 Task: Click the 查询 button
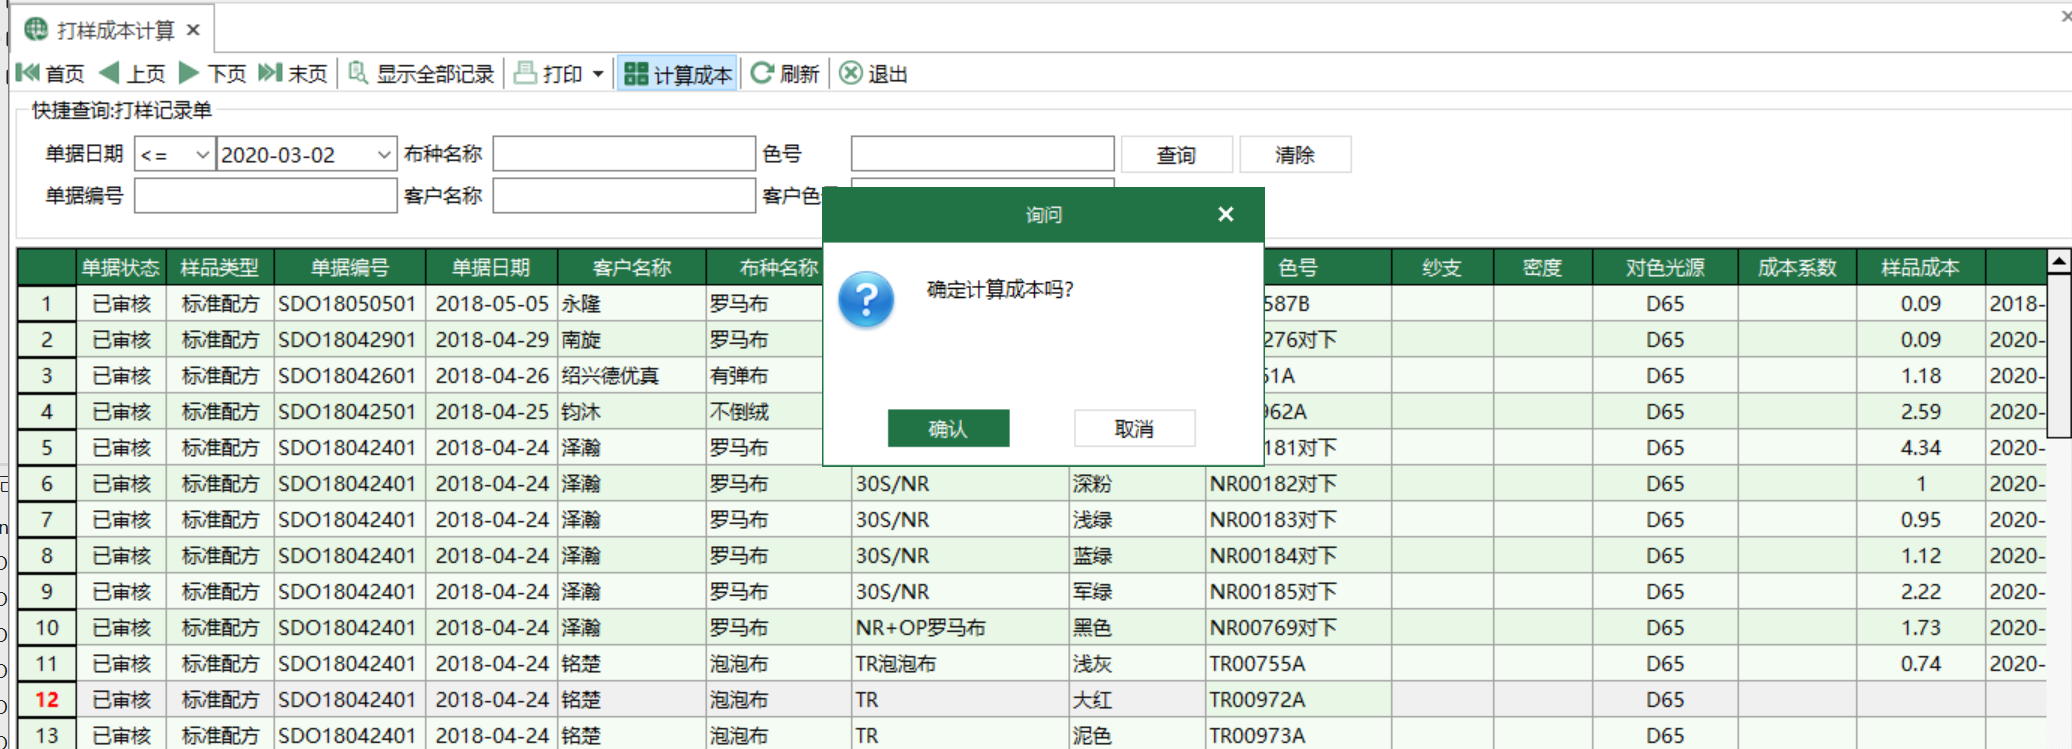(1176, 155)
